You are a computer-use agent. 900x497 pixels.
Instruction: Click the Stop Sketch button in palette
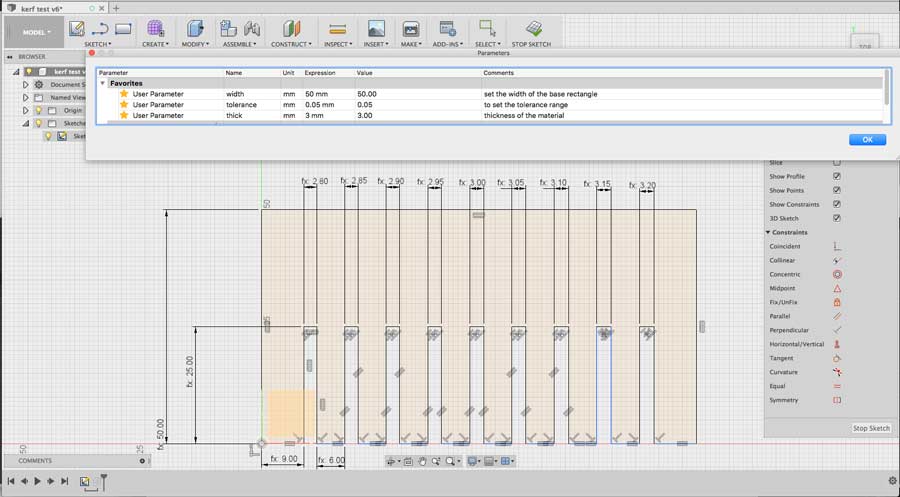click(x=871, y=428)
